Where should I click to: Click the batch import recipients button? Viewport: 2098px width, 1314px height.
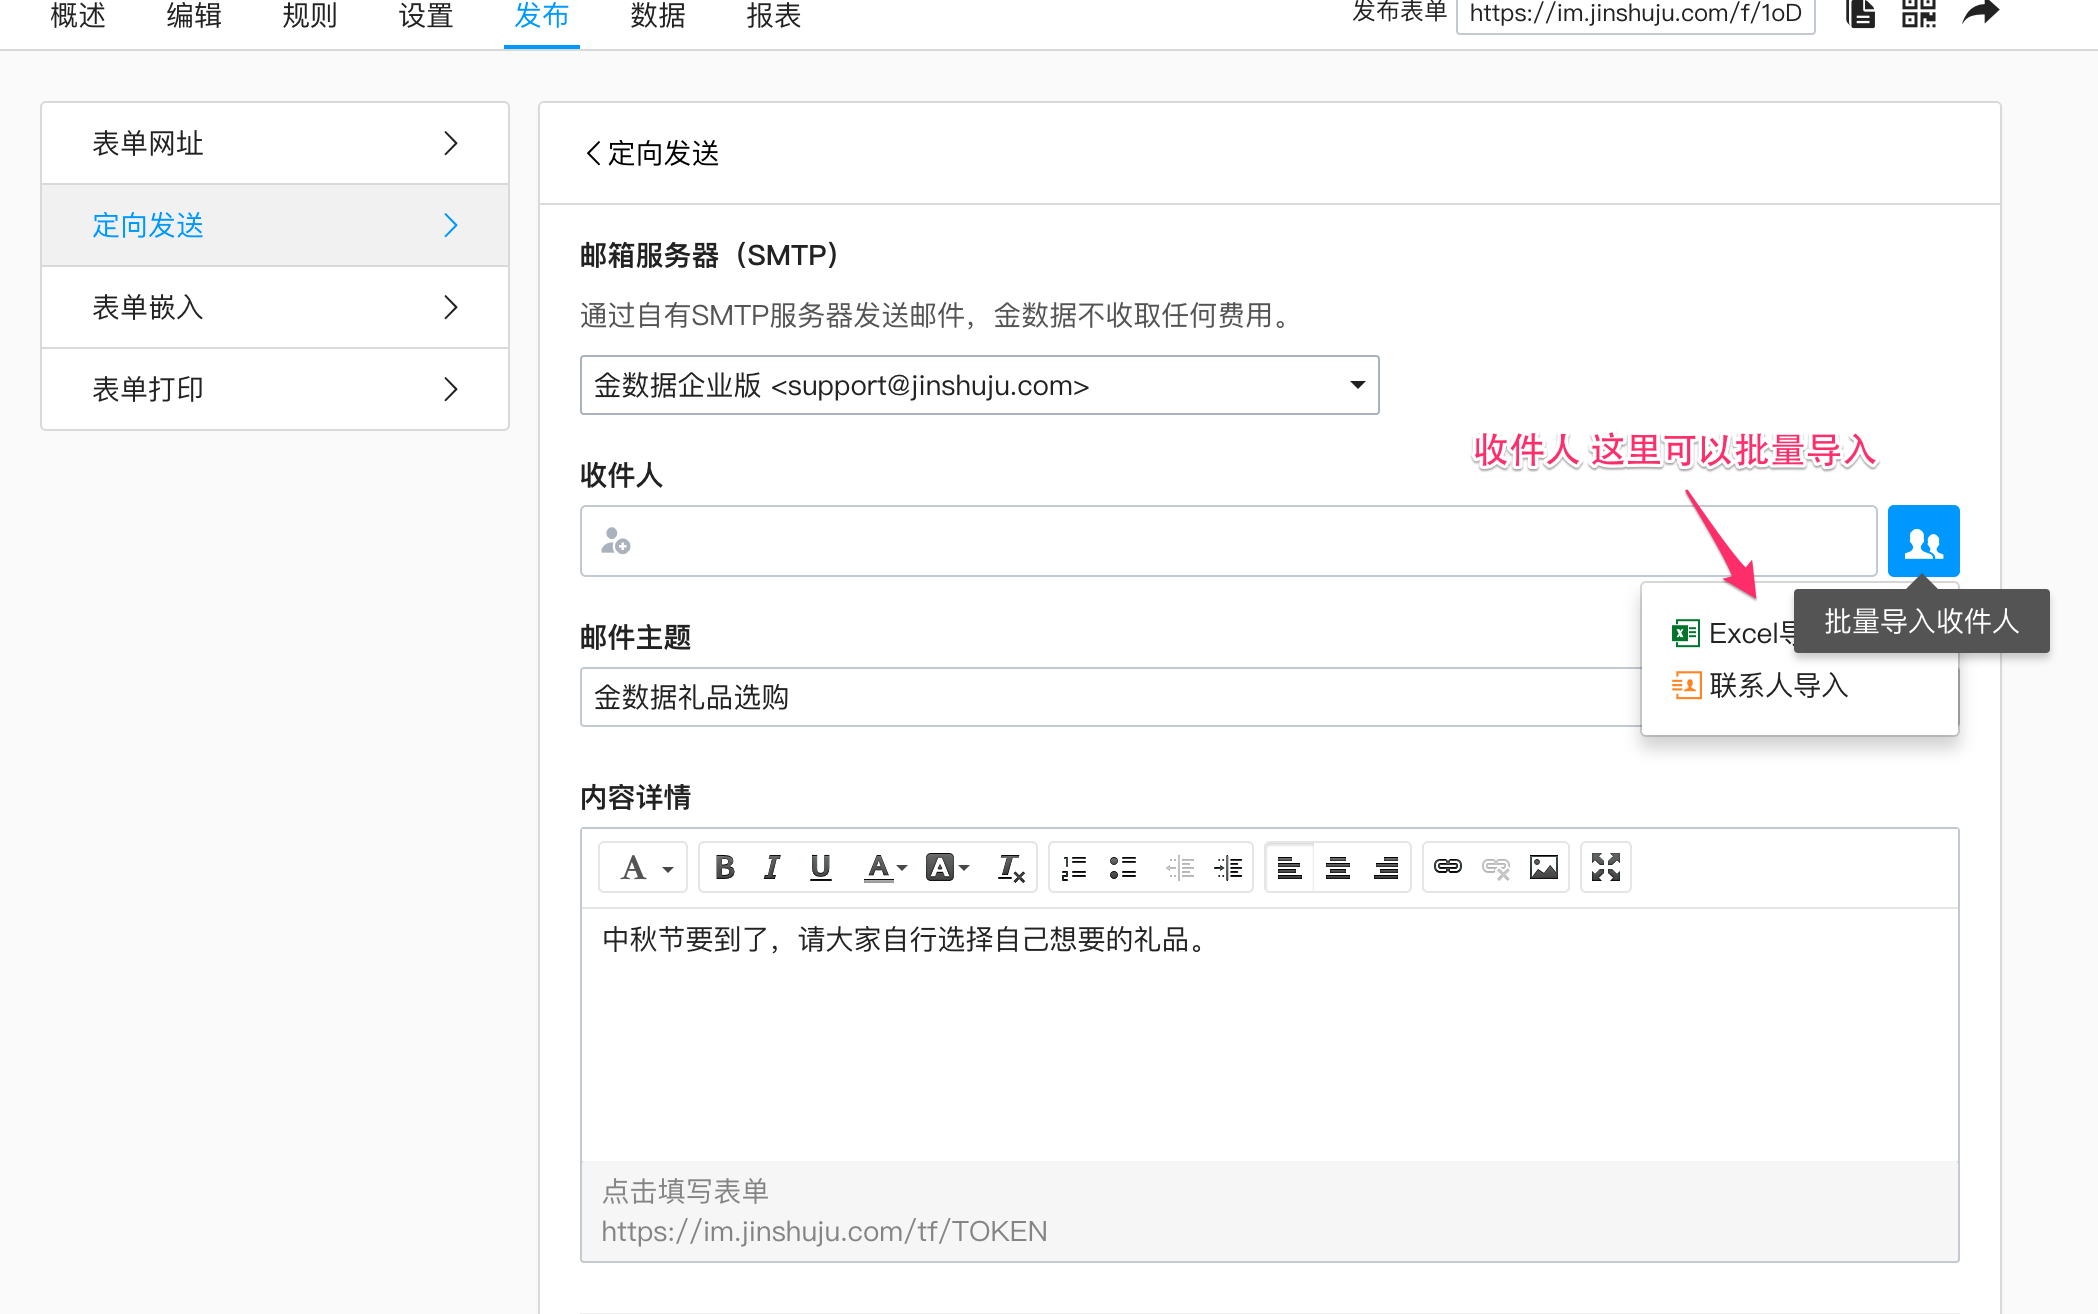click(x=1923, y=541)
